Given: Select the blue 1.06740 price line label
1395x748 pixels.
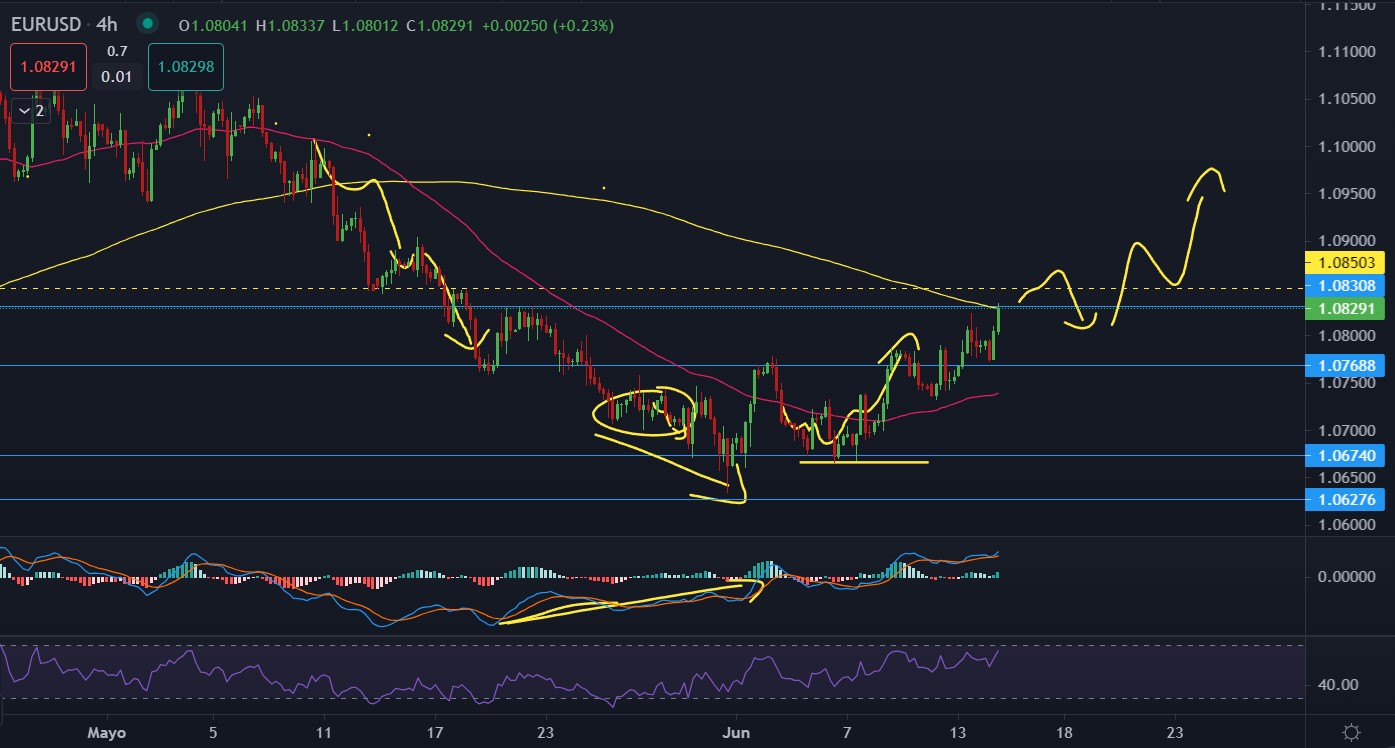Looking at the screenshot, I should [x=1345, y=455].
